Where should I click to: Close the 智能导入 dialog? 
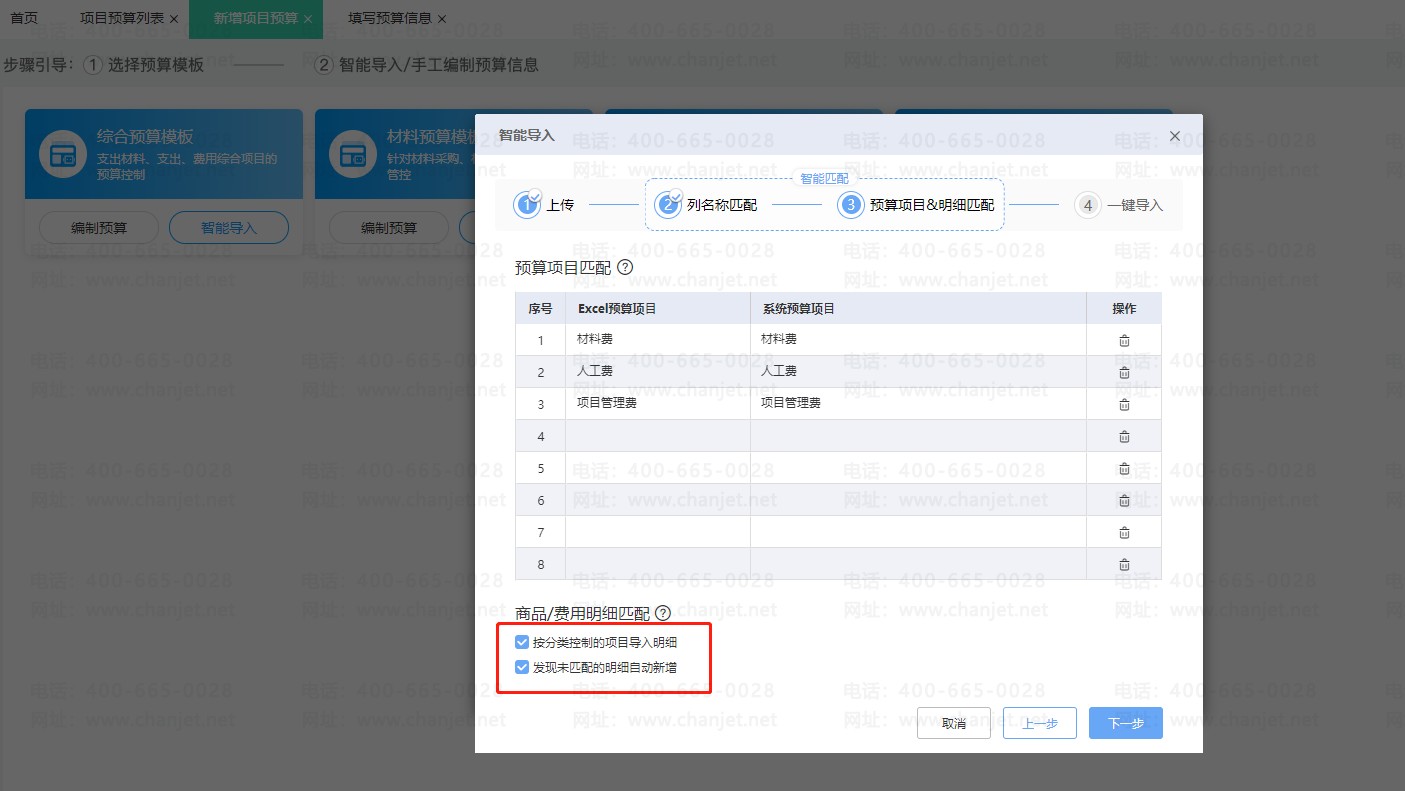point(1175,136)
